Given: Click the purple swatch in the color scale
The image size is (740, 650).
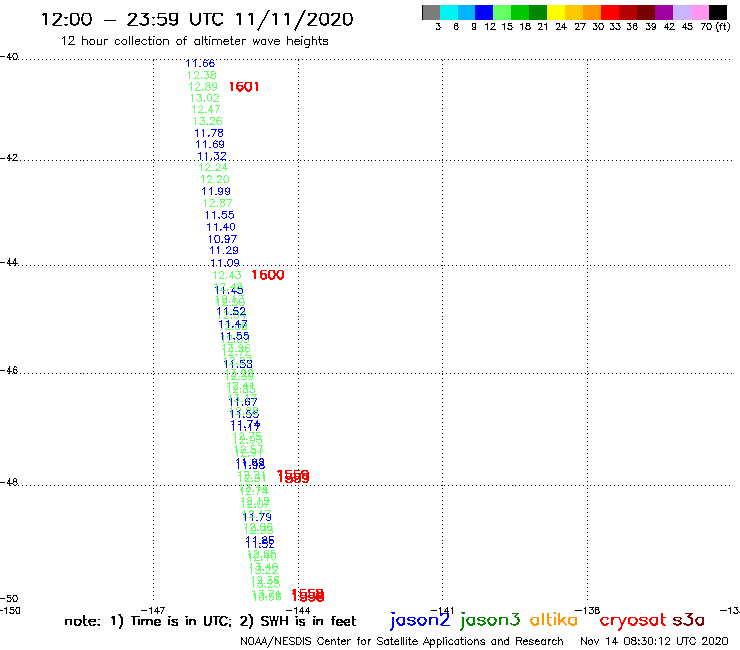Looking at the screenshot, I should [x=664, y=12].
